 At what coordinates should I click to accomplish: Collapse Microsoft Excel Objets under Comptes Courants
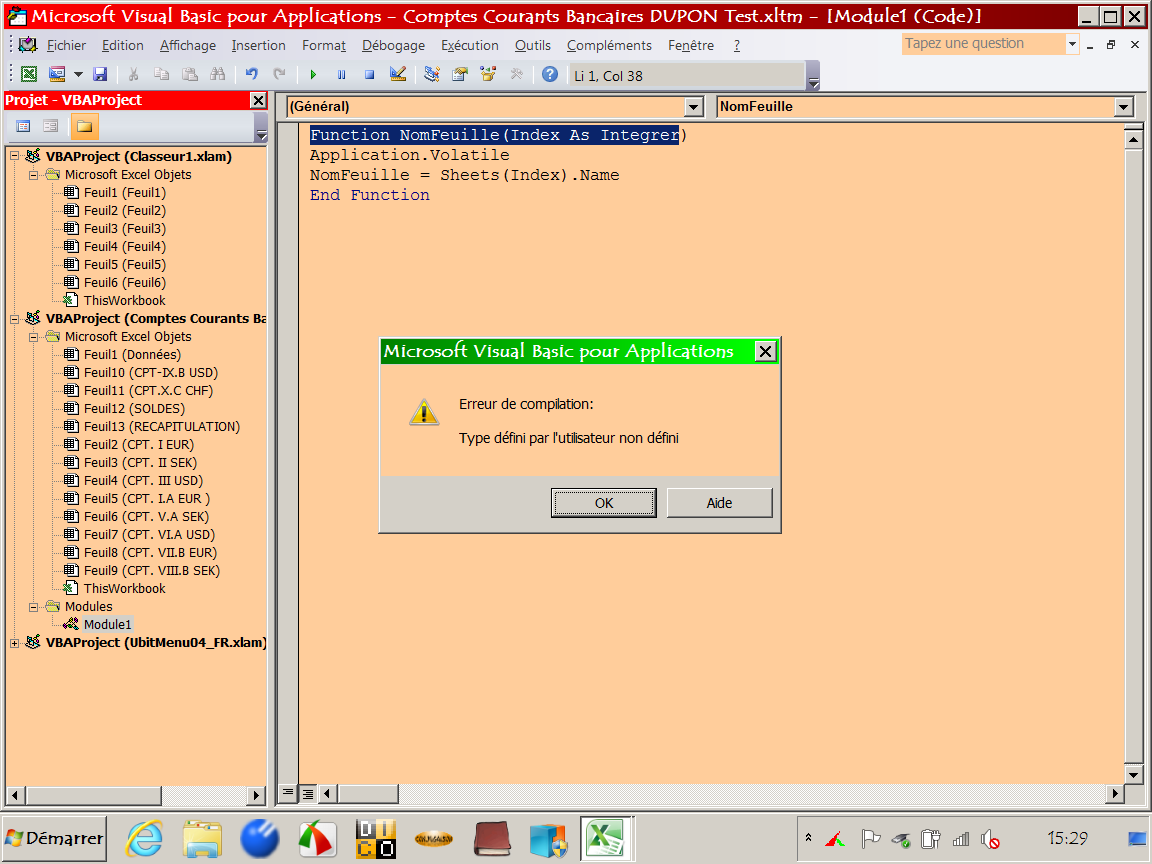tap(33, 337)
